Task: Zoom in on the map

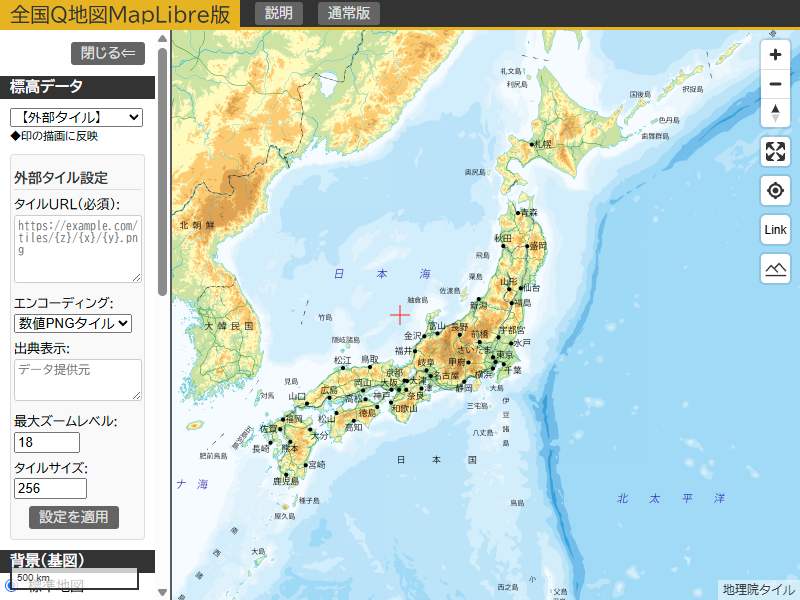Action: click(775, 55)
